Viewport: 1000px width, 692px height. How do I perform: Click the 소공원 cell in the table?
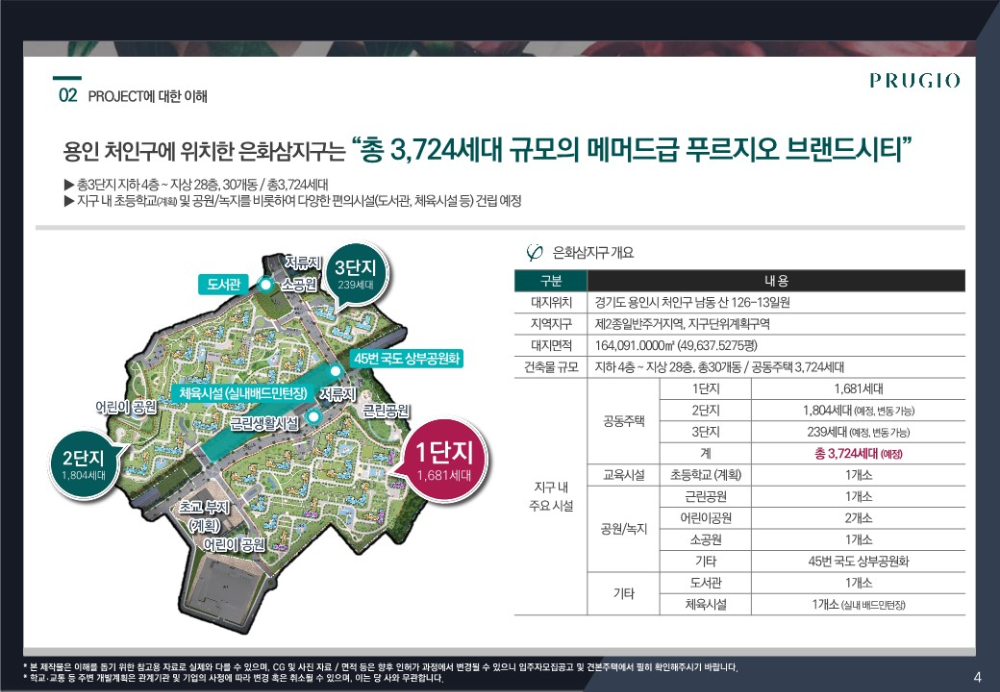coord(705,540)
